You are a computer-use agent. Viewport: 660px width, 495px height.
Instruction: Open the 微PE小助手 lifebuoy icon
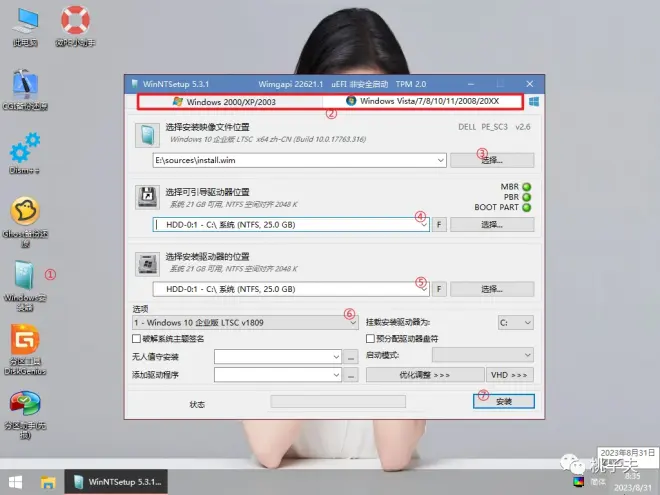(75, 26)
